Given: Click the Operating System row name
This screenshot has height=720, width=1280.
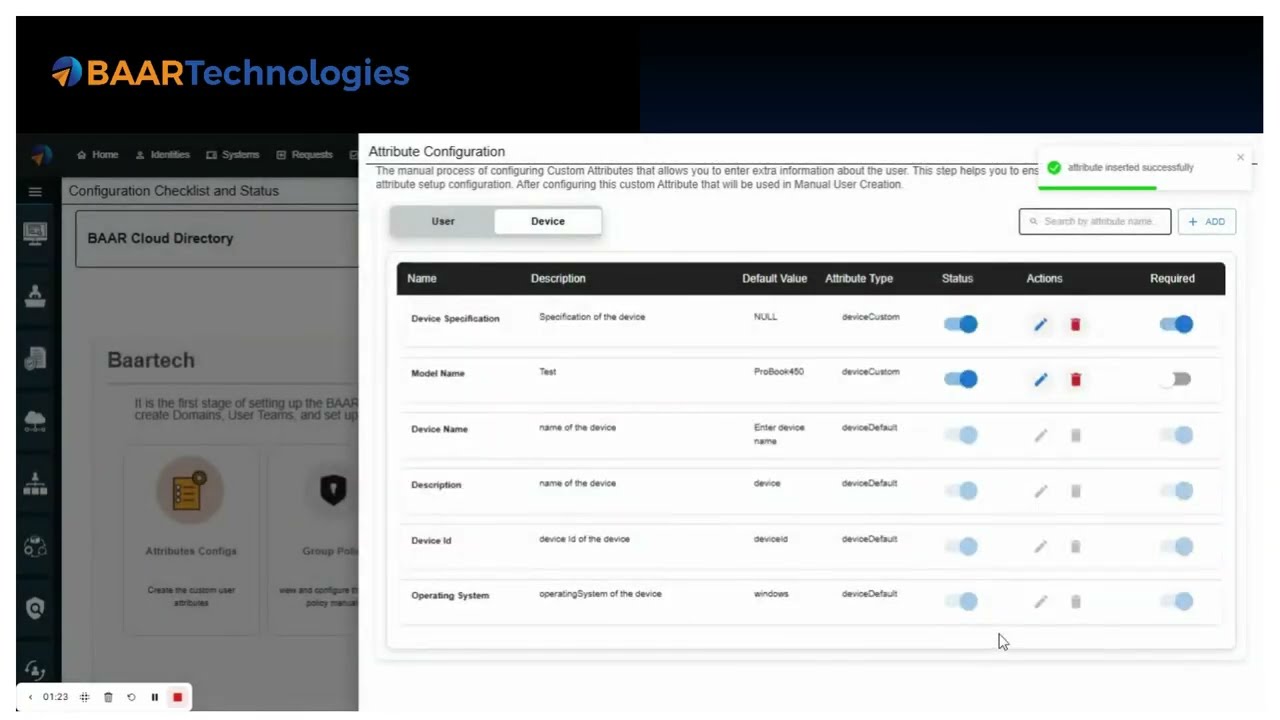Looking at the screenshot, I should tap(450, 596).
